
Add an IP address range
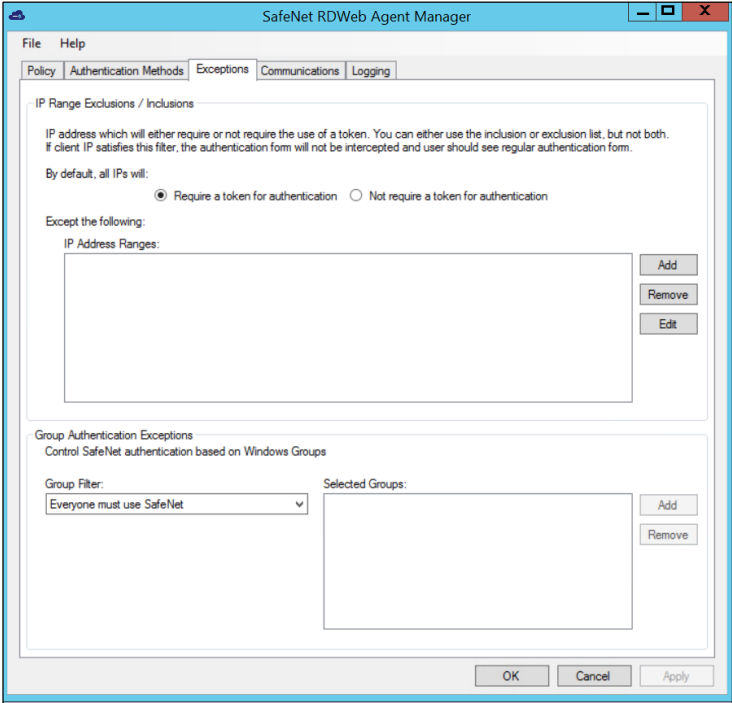coord(669,265)
